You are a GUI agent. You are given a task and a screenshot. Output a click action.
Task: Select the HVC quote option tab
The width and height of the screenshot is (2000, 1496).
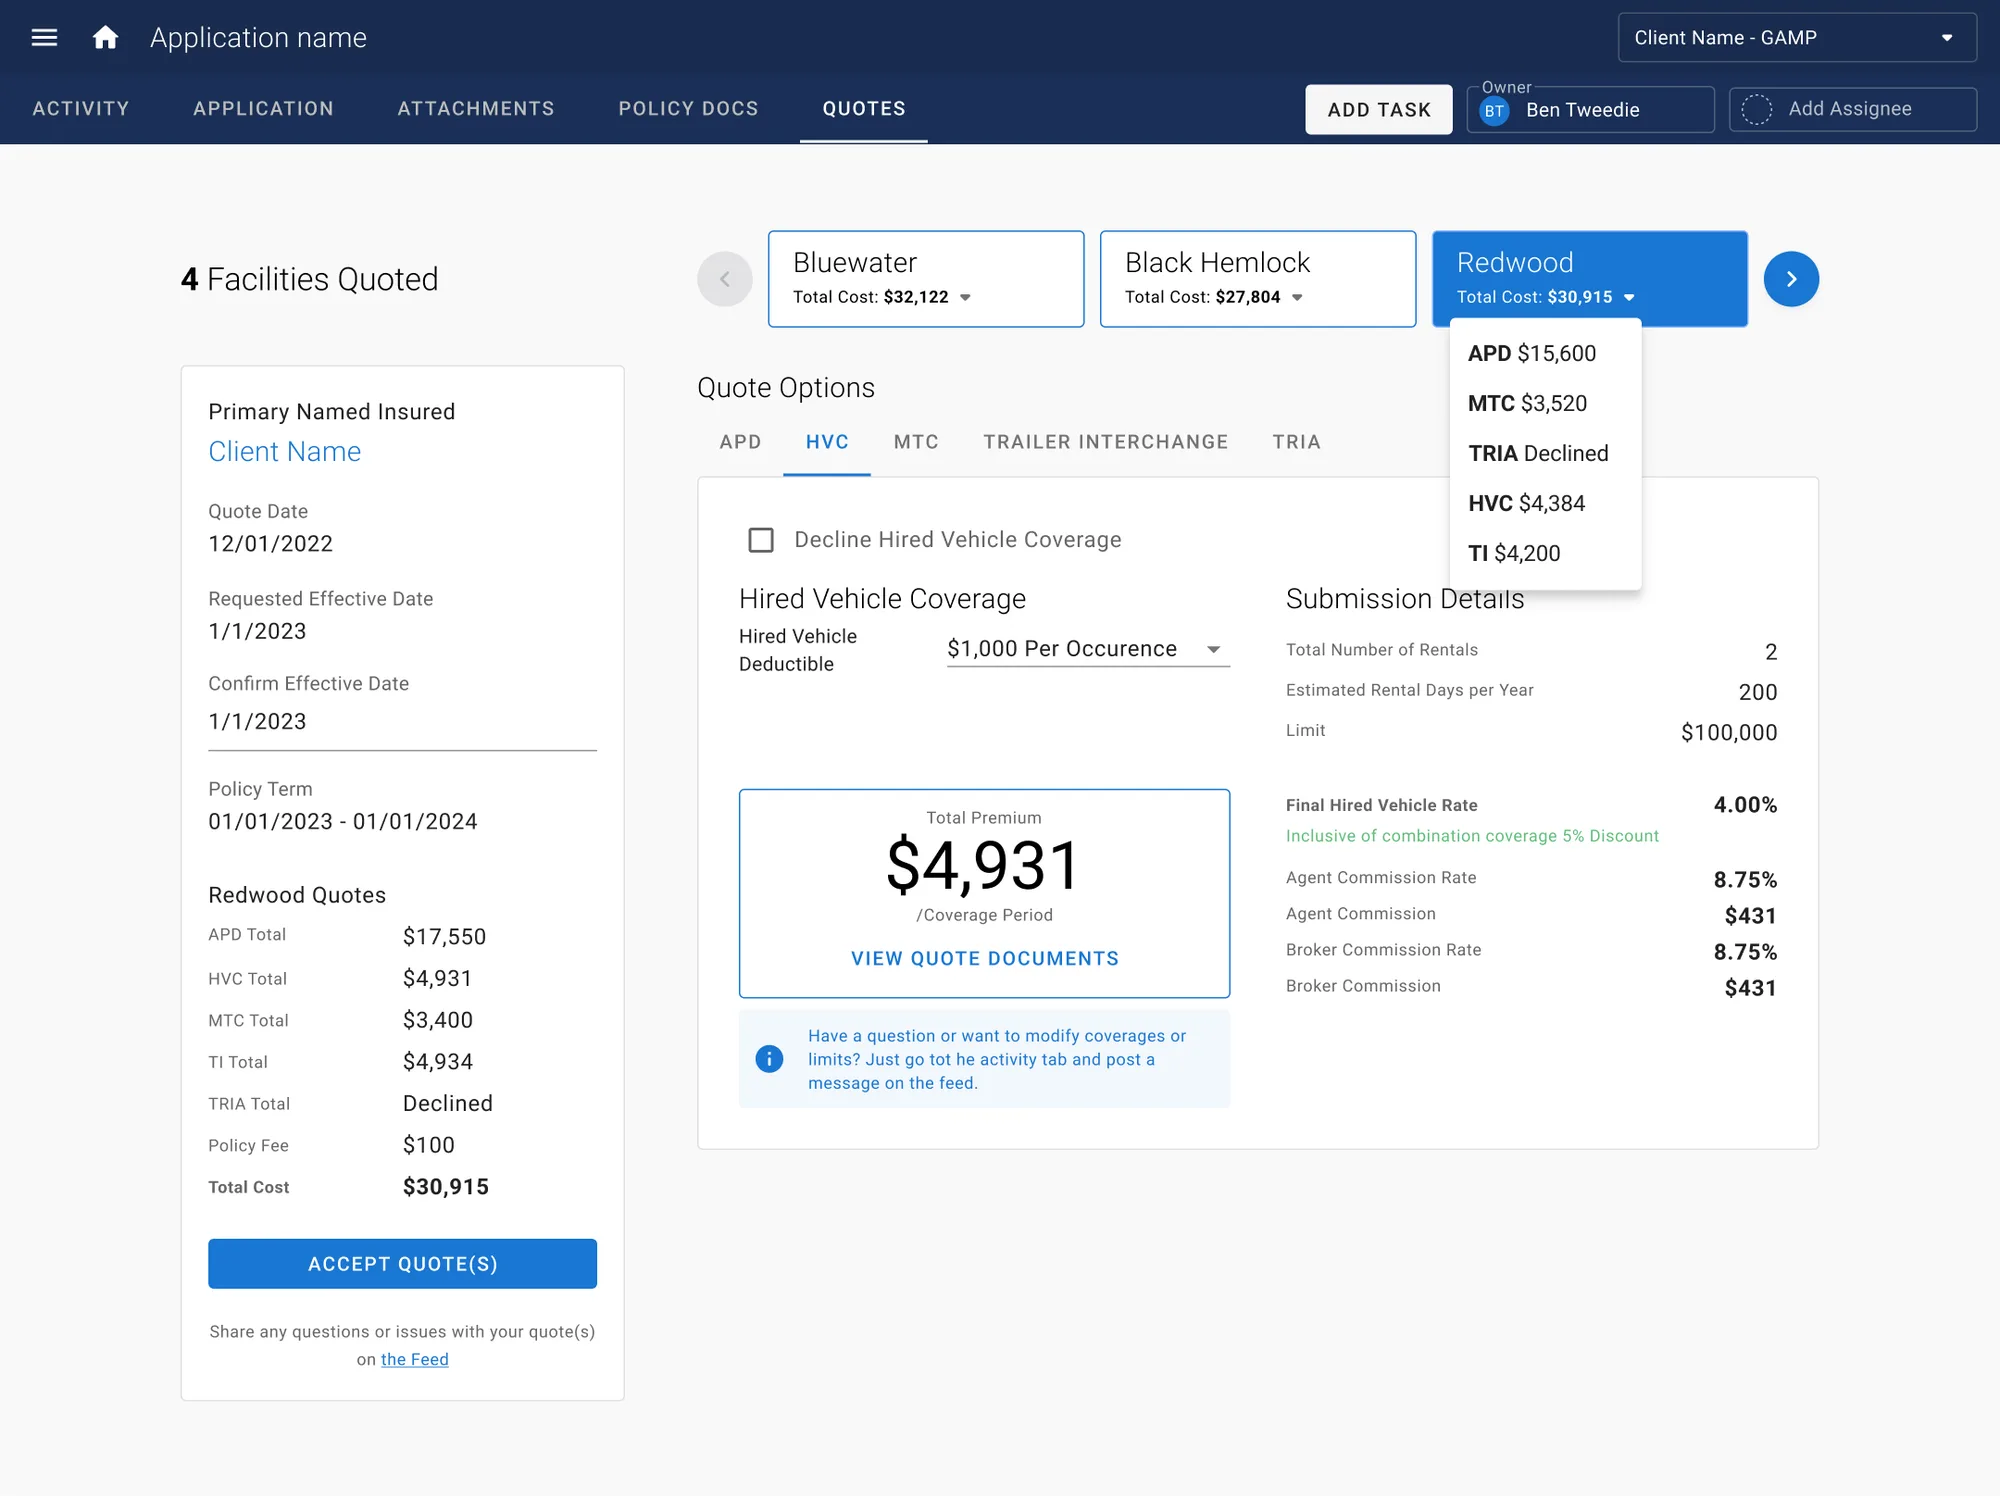coord(827,442)
